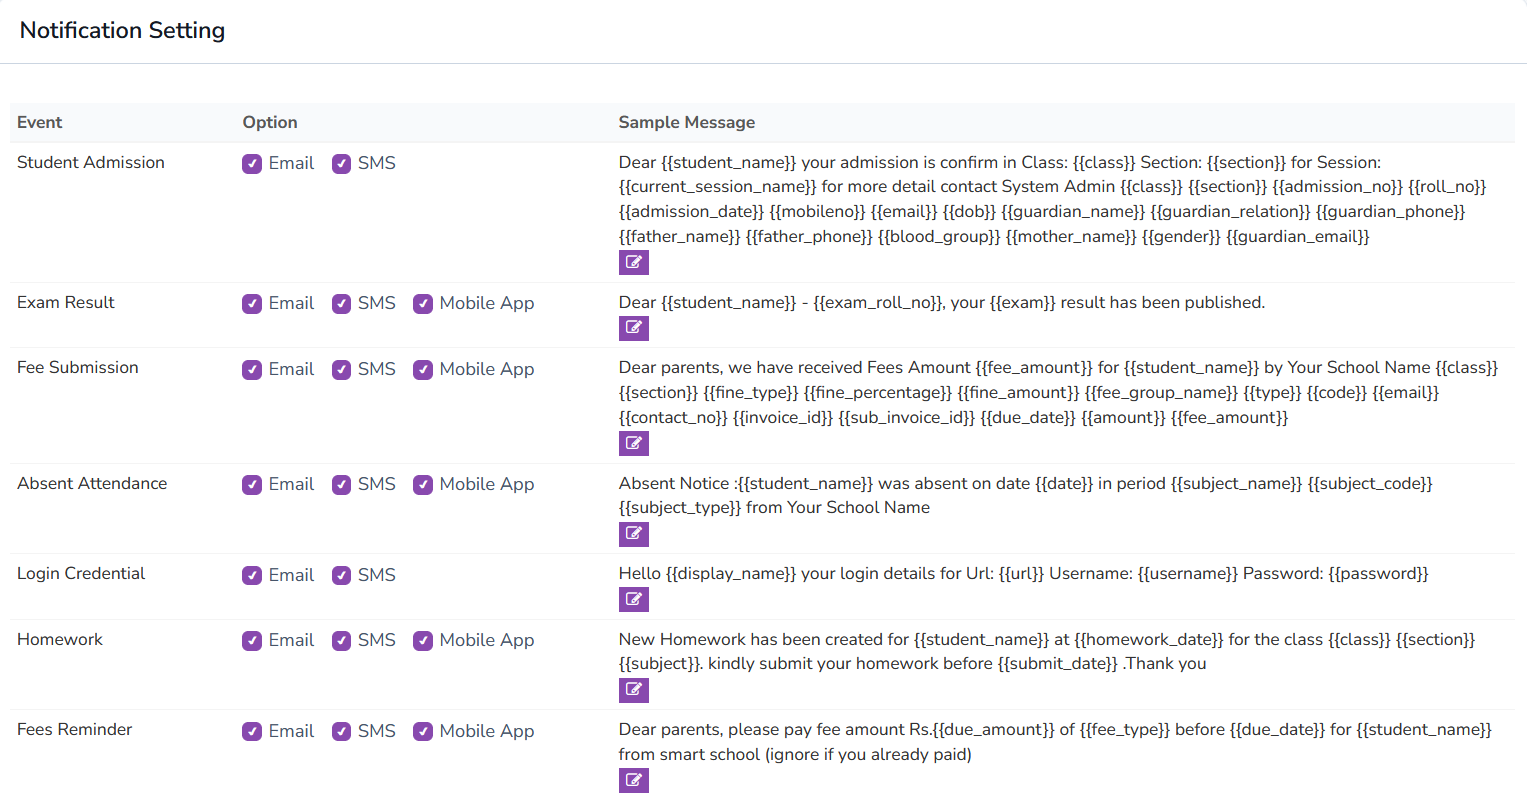Toggle SMS checkbox for Student Admission
This screenshot has width=1527, height=799.
pos(342,164)
